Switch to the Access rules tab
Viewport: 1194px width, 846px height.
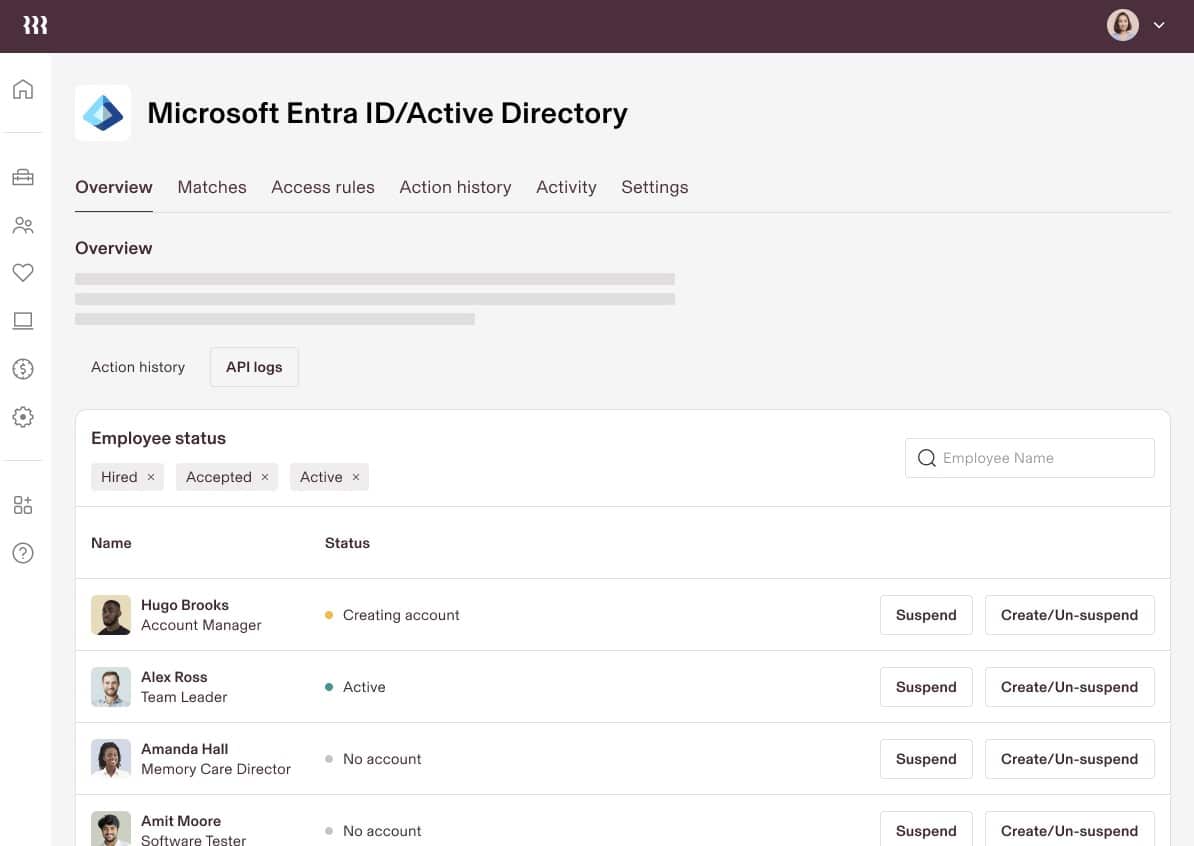[323, 187]
